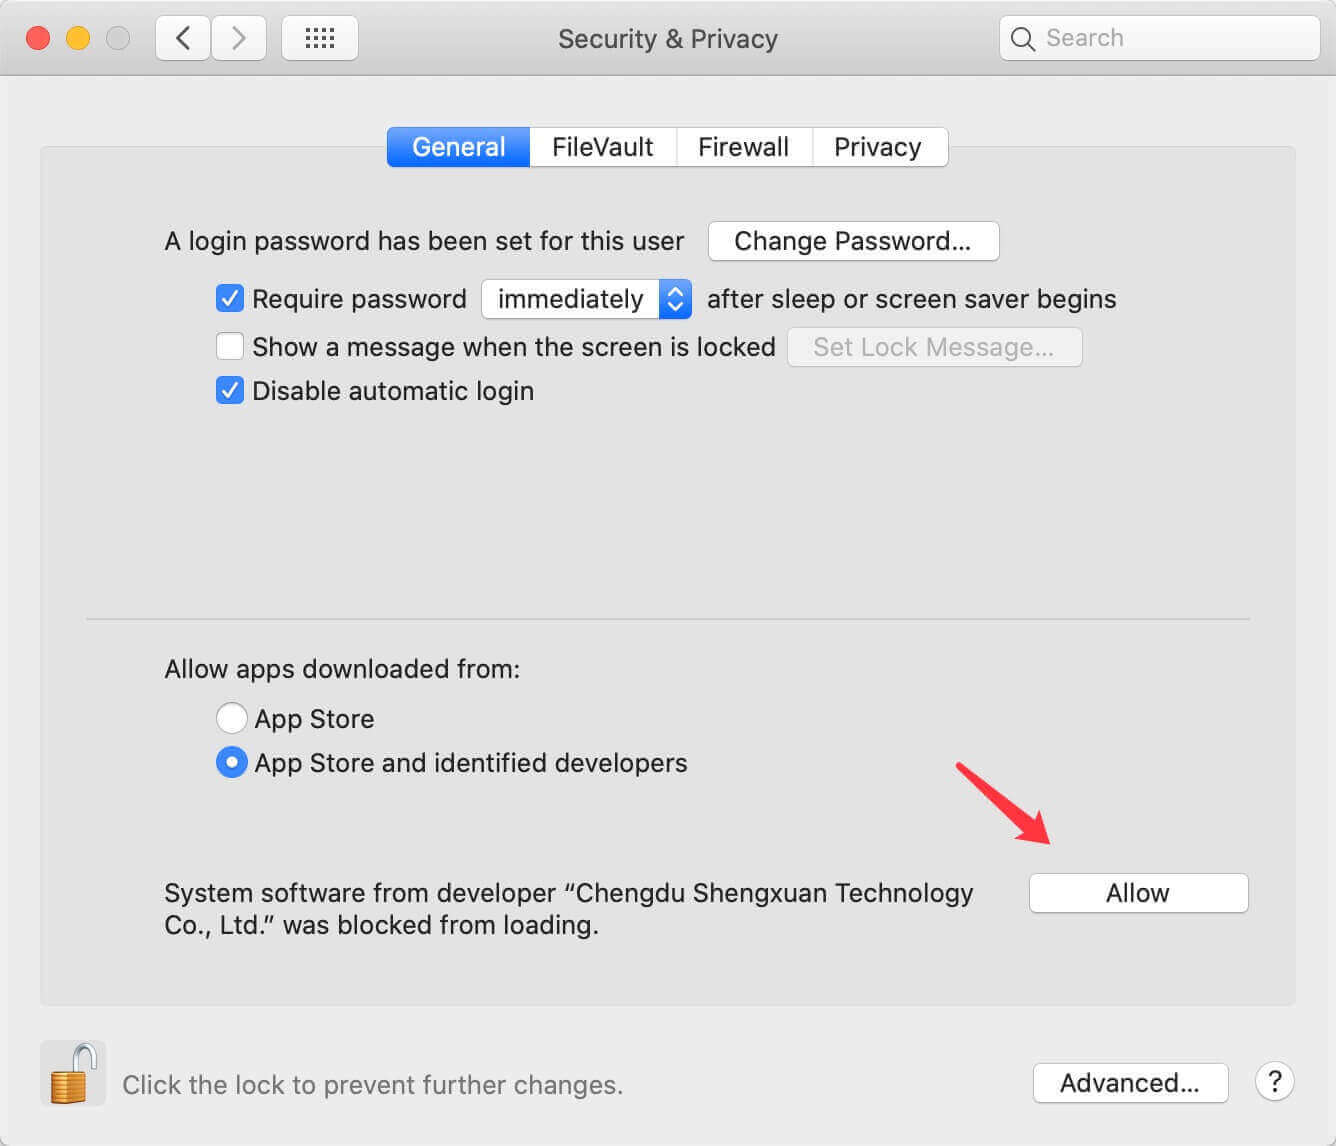
Task: Choose App Store and identified developers option
Action: (231, 762)
